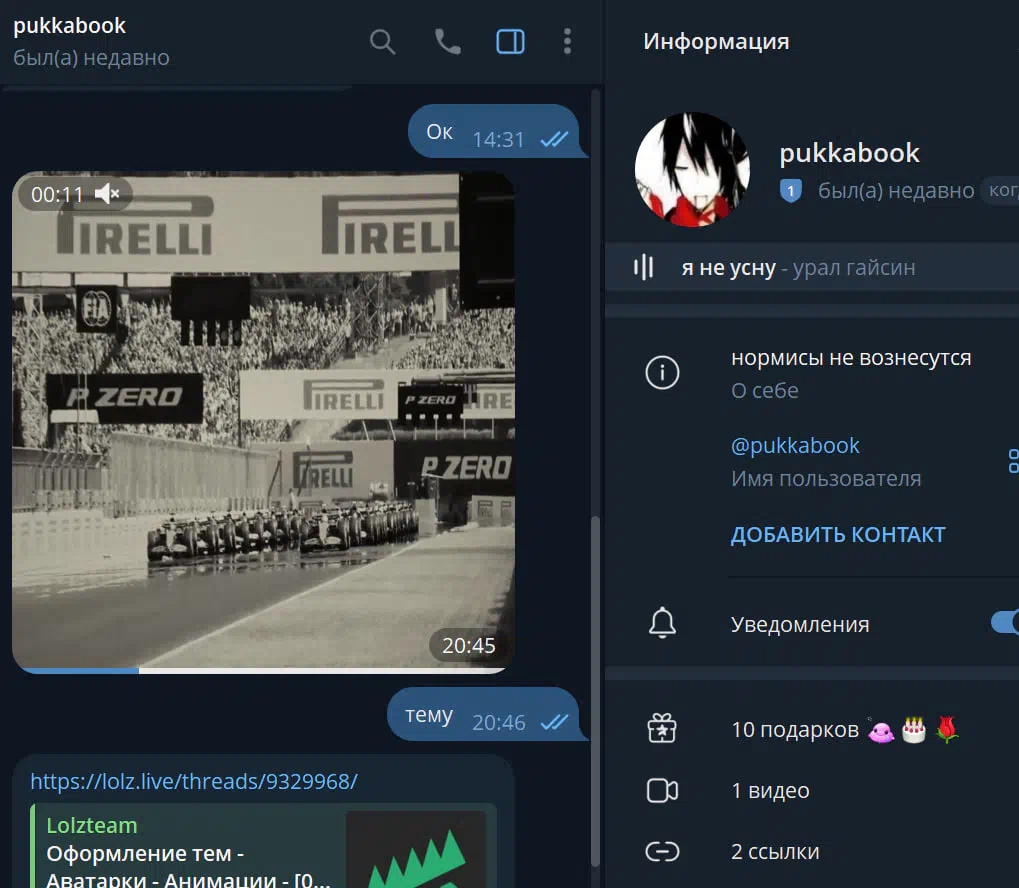Copy the @pukkabook username link
1019x888 pixels.
795,446
